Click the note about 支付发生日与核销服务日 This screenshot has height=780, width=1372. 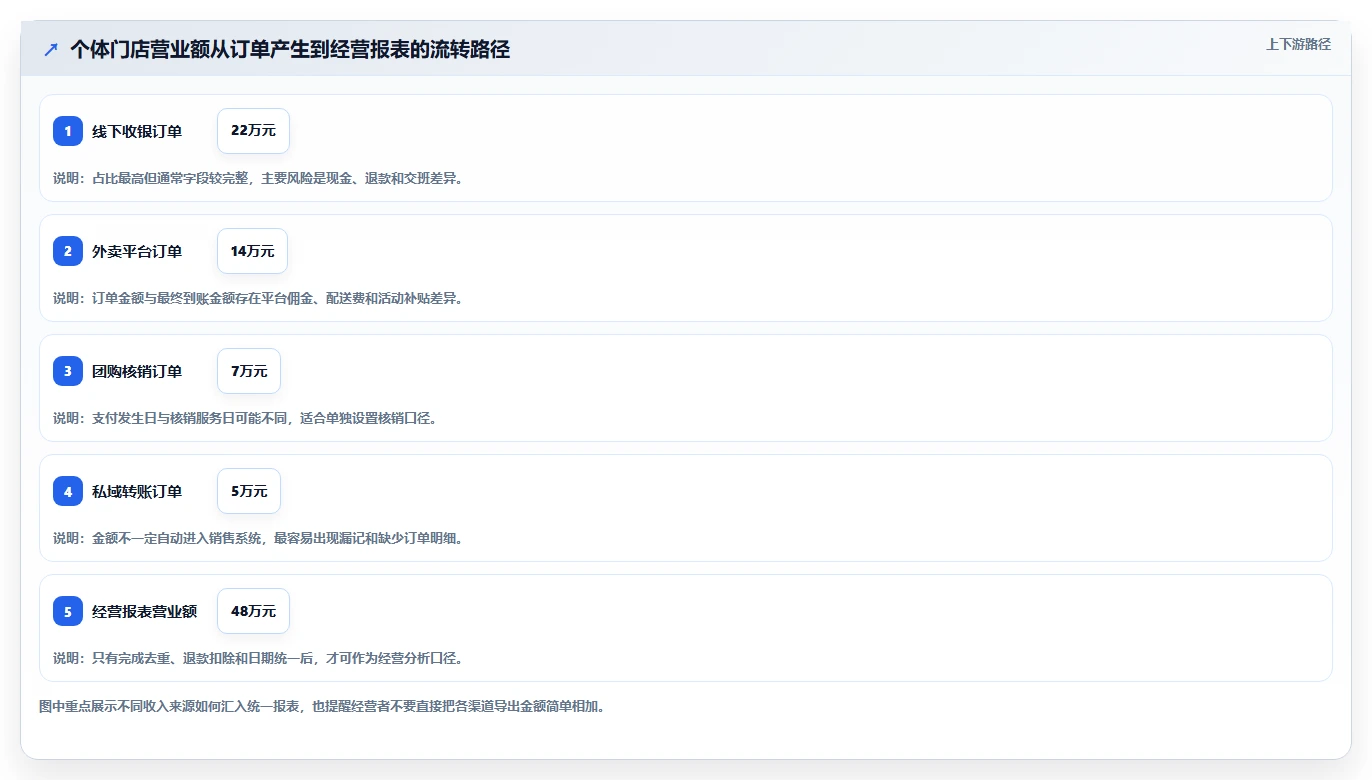coord(245,418)
